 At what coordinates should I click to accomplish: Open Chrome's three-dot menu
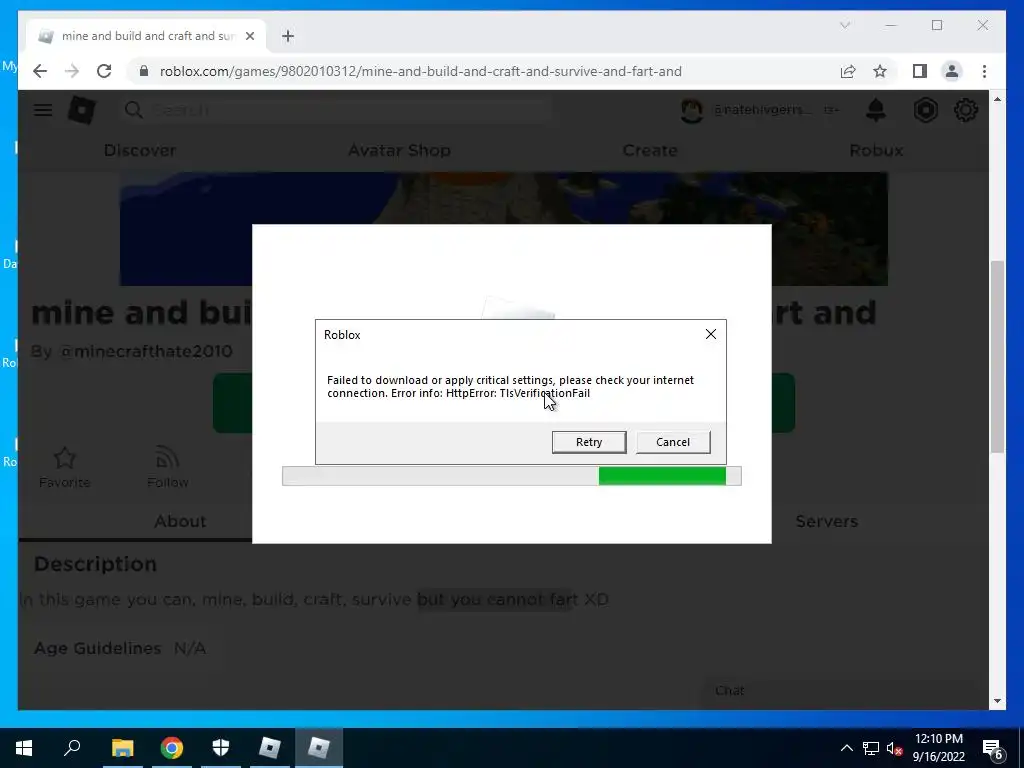(x=984, y=71)
